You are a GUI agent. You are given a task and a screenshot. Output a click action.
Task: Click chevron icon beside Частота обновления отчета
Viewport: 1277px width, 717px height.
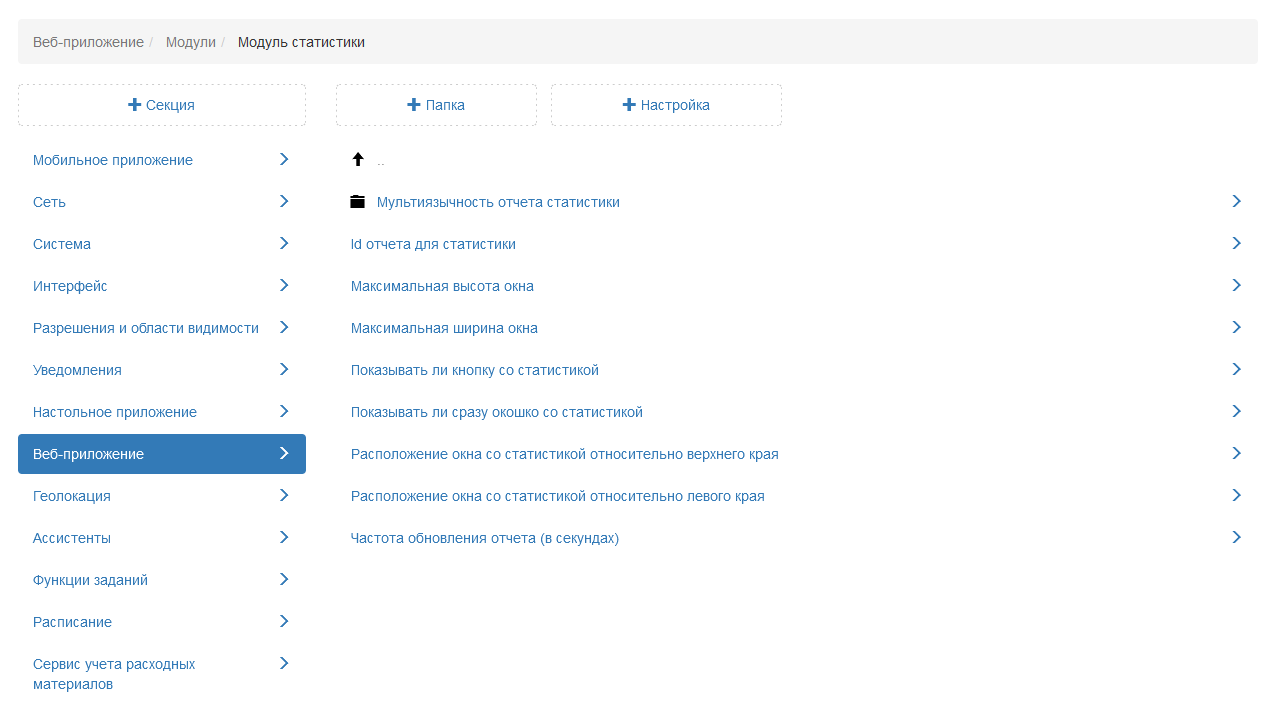(x=1237, y=538)
